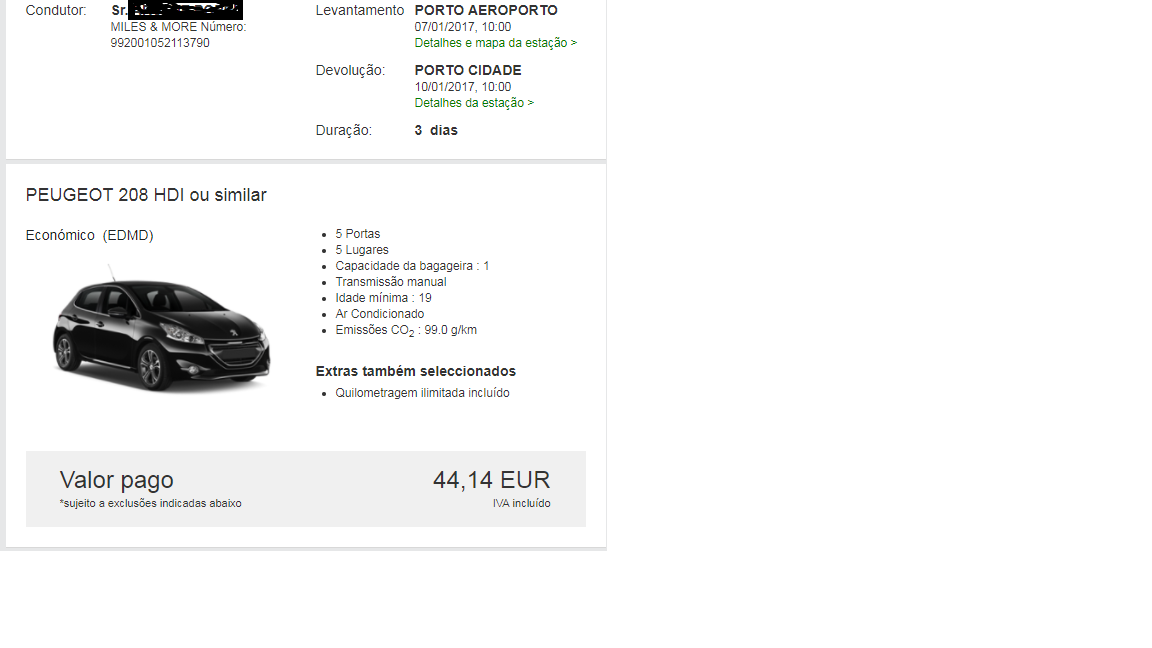Click the 'Emissões CO2 : 99.0 g/km' item
The width and height of the screenshot is (1152, 648).
[x=406, y=331]
